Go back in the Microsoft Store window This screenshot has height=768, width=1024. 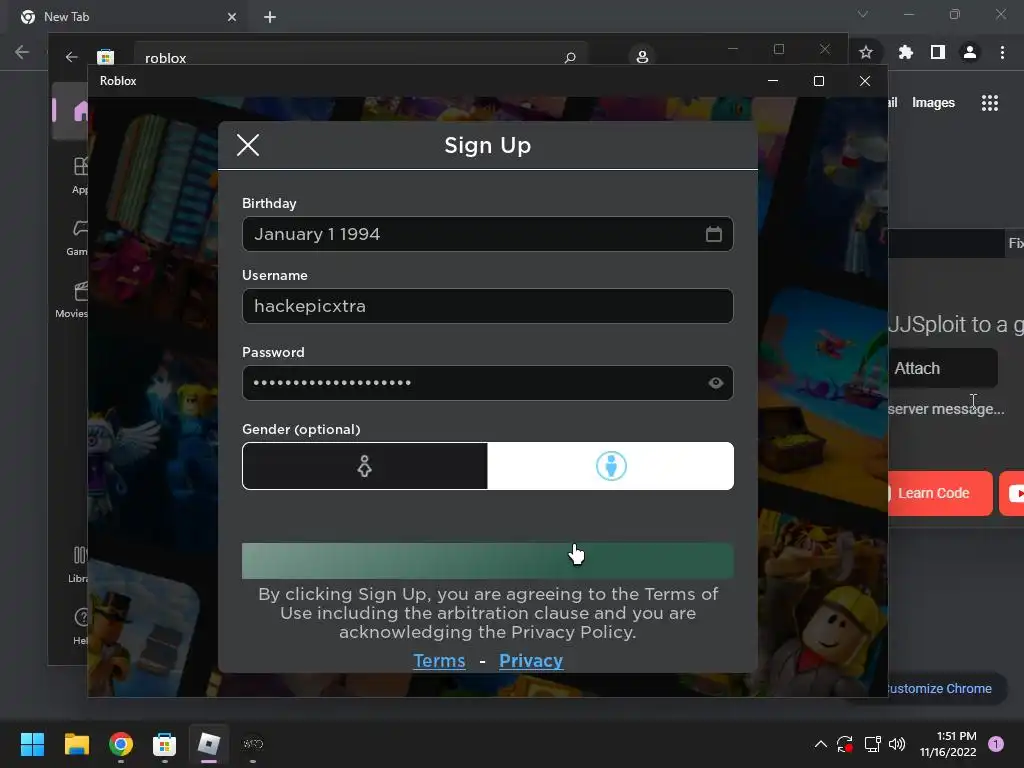pos(72,57)
